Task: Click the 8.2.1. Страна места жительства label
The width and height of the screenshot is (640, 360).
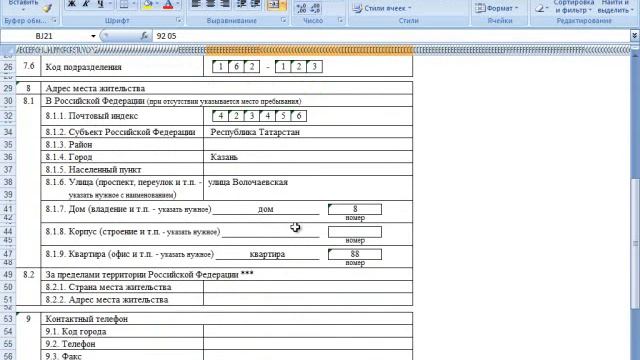Action: [108, 287]
